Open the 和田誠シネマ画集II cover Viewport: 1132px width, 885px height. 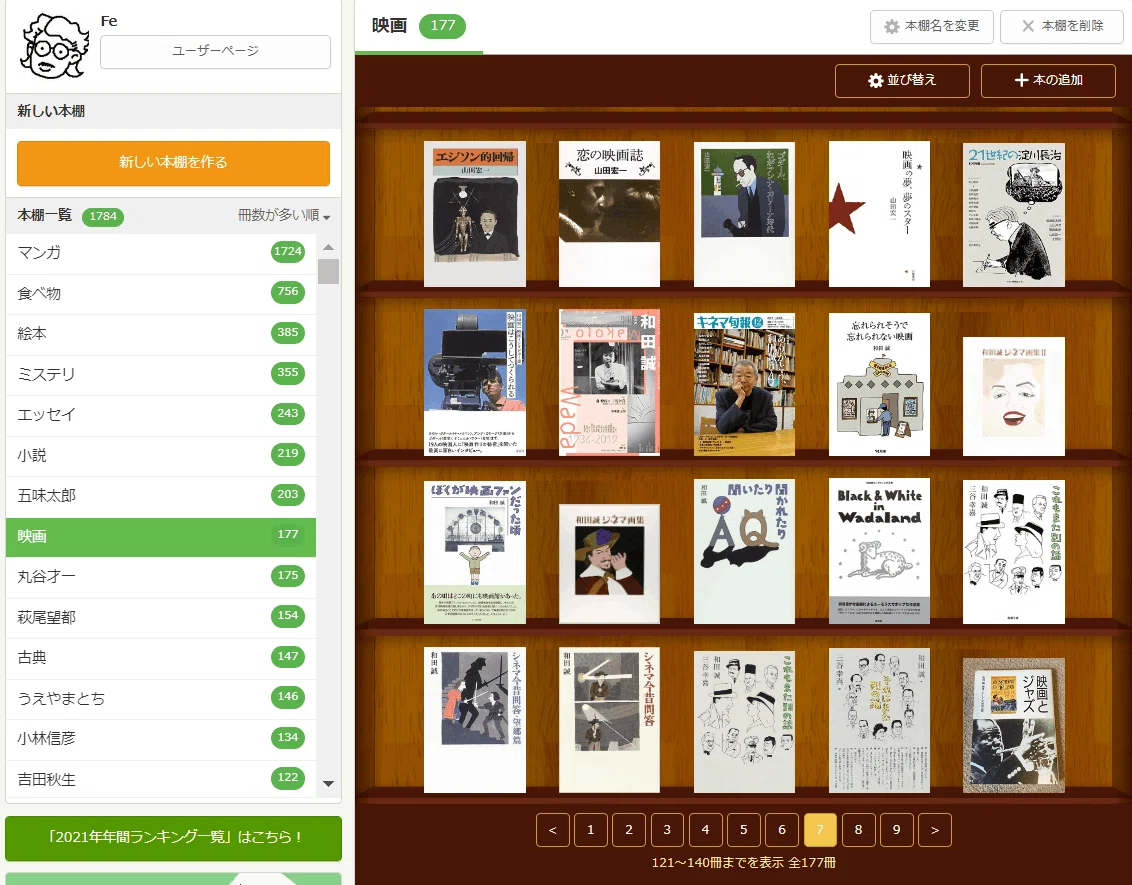[x=1014, y=396]
